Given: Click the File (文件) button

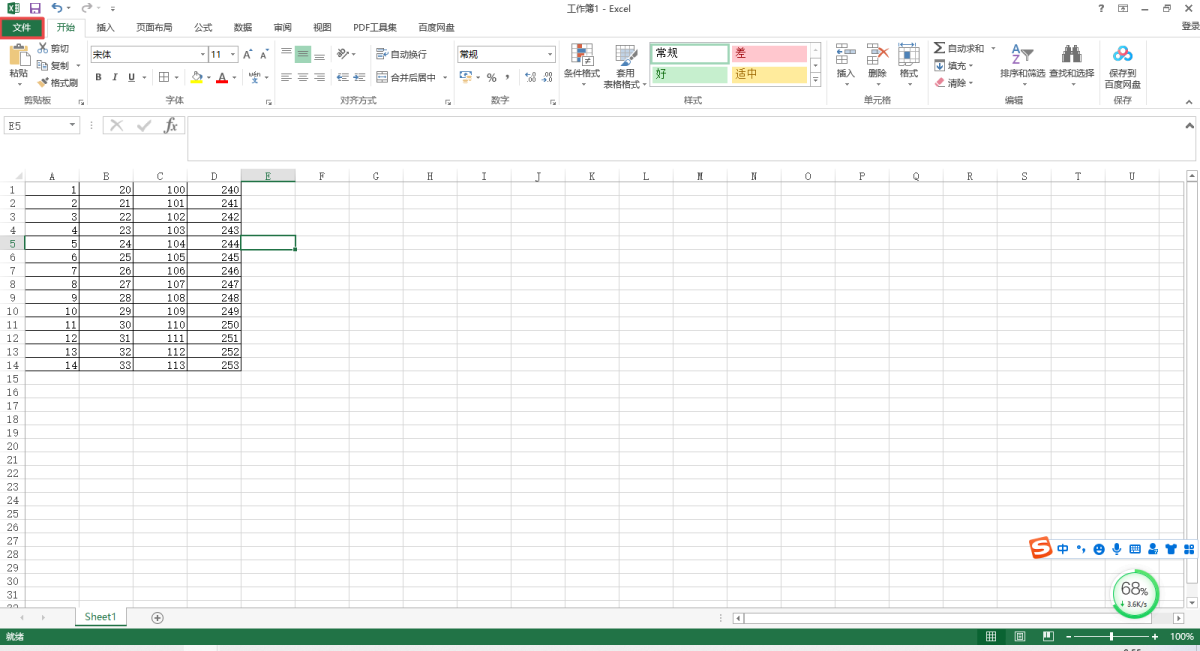Looking at the screenshot, I should tap(22, 27).
